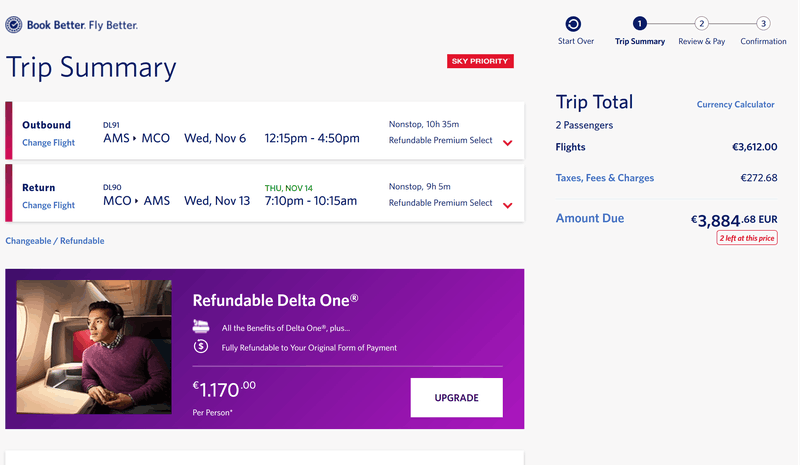
Task: Click the Start Over circular arrow icon
Action: [575, 24]
